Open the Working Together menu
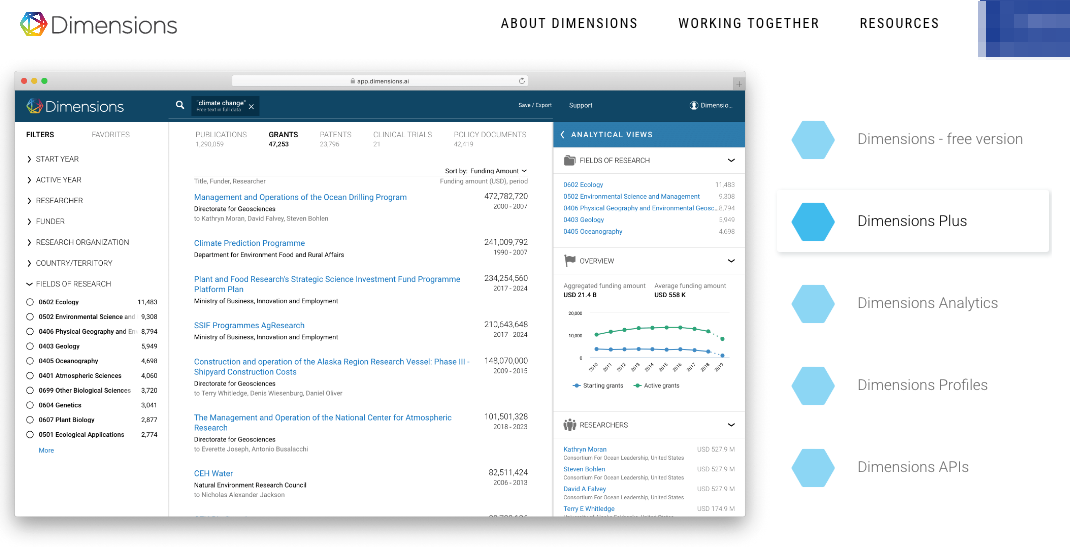 (749, 23)
